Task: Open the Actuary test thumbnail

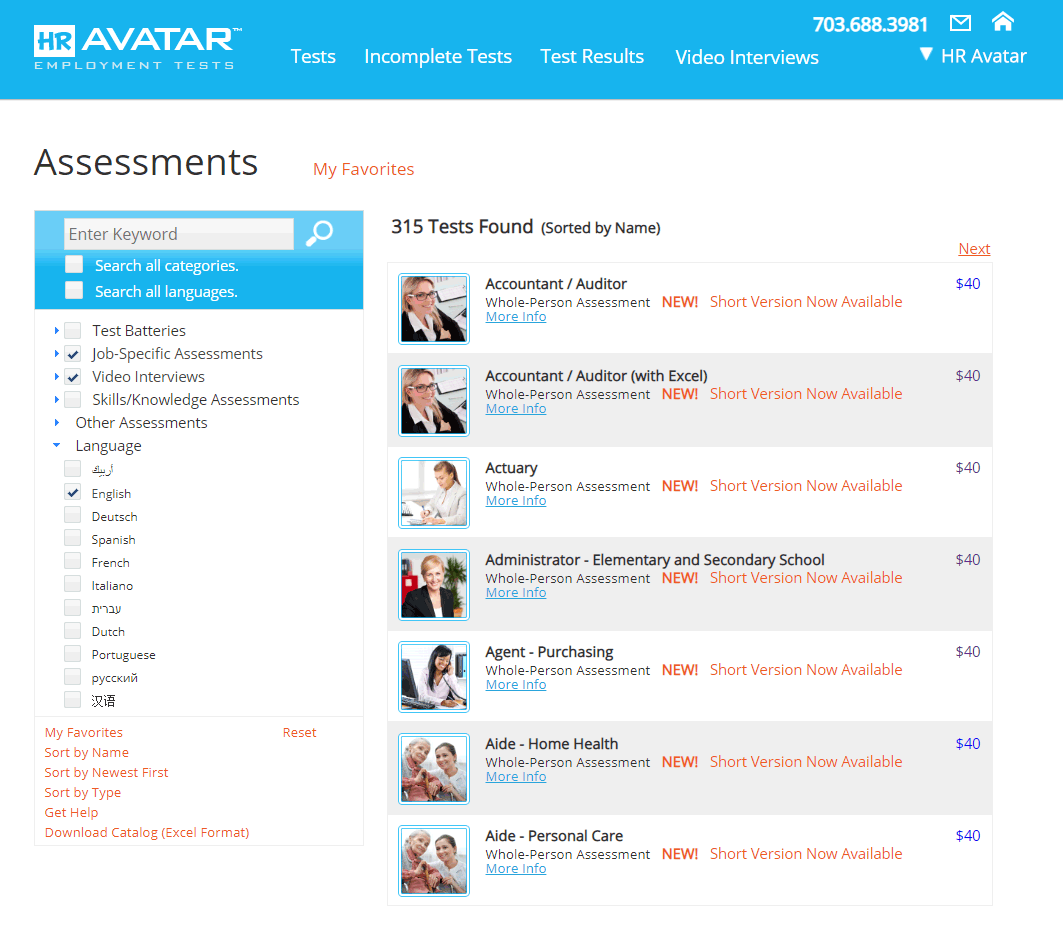Action: coord(433,493)
